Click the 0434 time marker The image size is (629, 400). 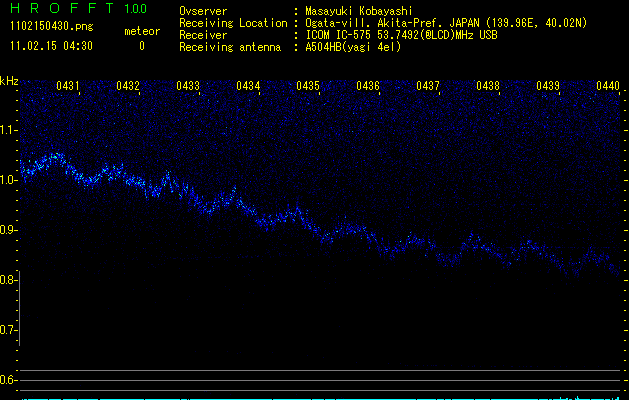248,86
